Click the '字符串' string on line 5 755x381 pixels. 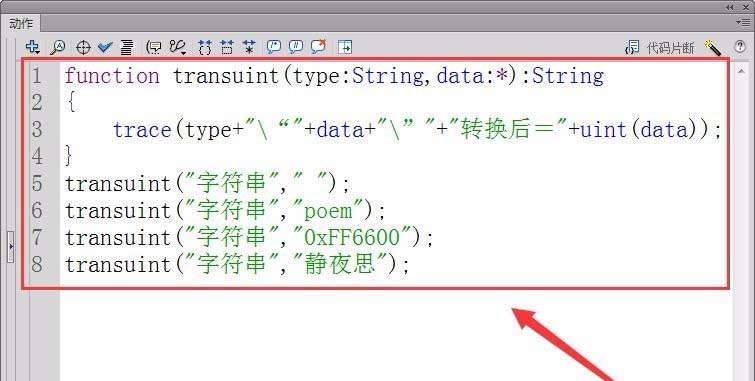pyautogui.click(x=232, y=184)
